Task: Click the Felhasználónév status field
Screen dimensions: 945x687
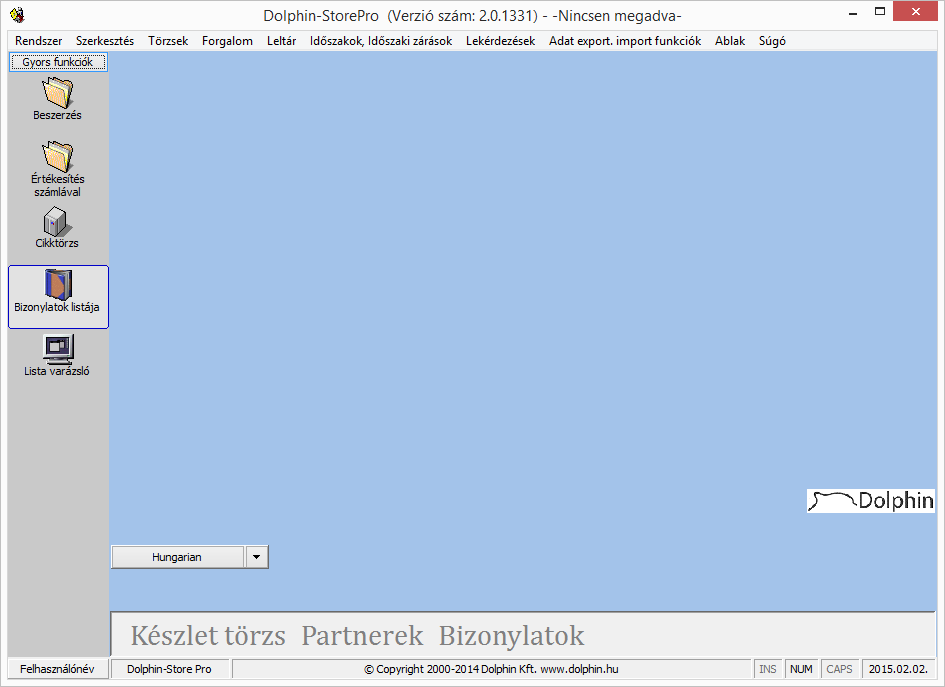Action: coord(58,669)
